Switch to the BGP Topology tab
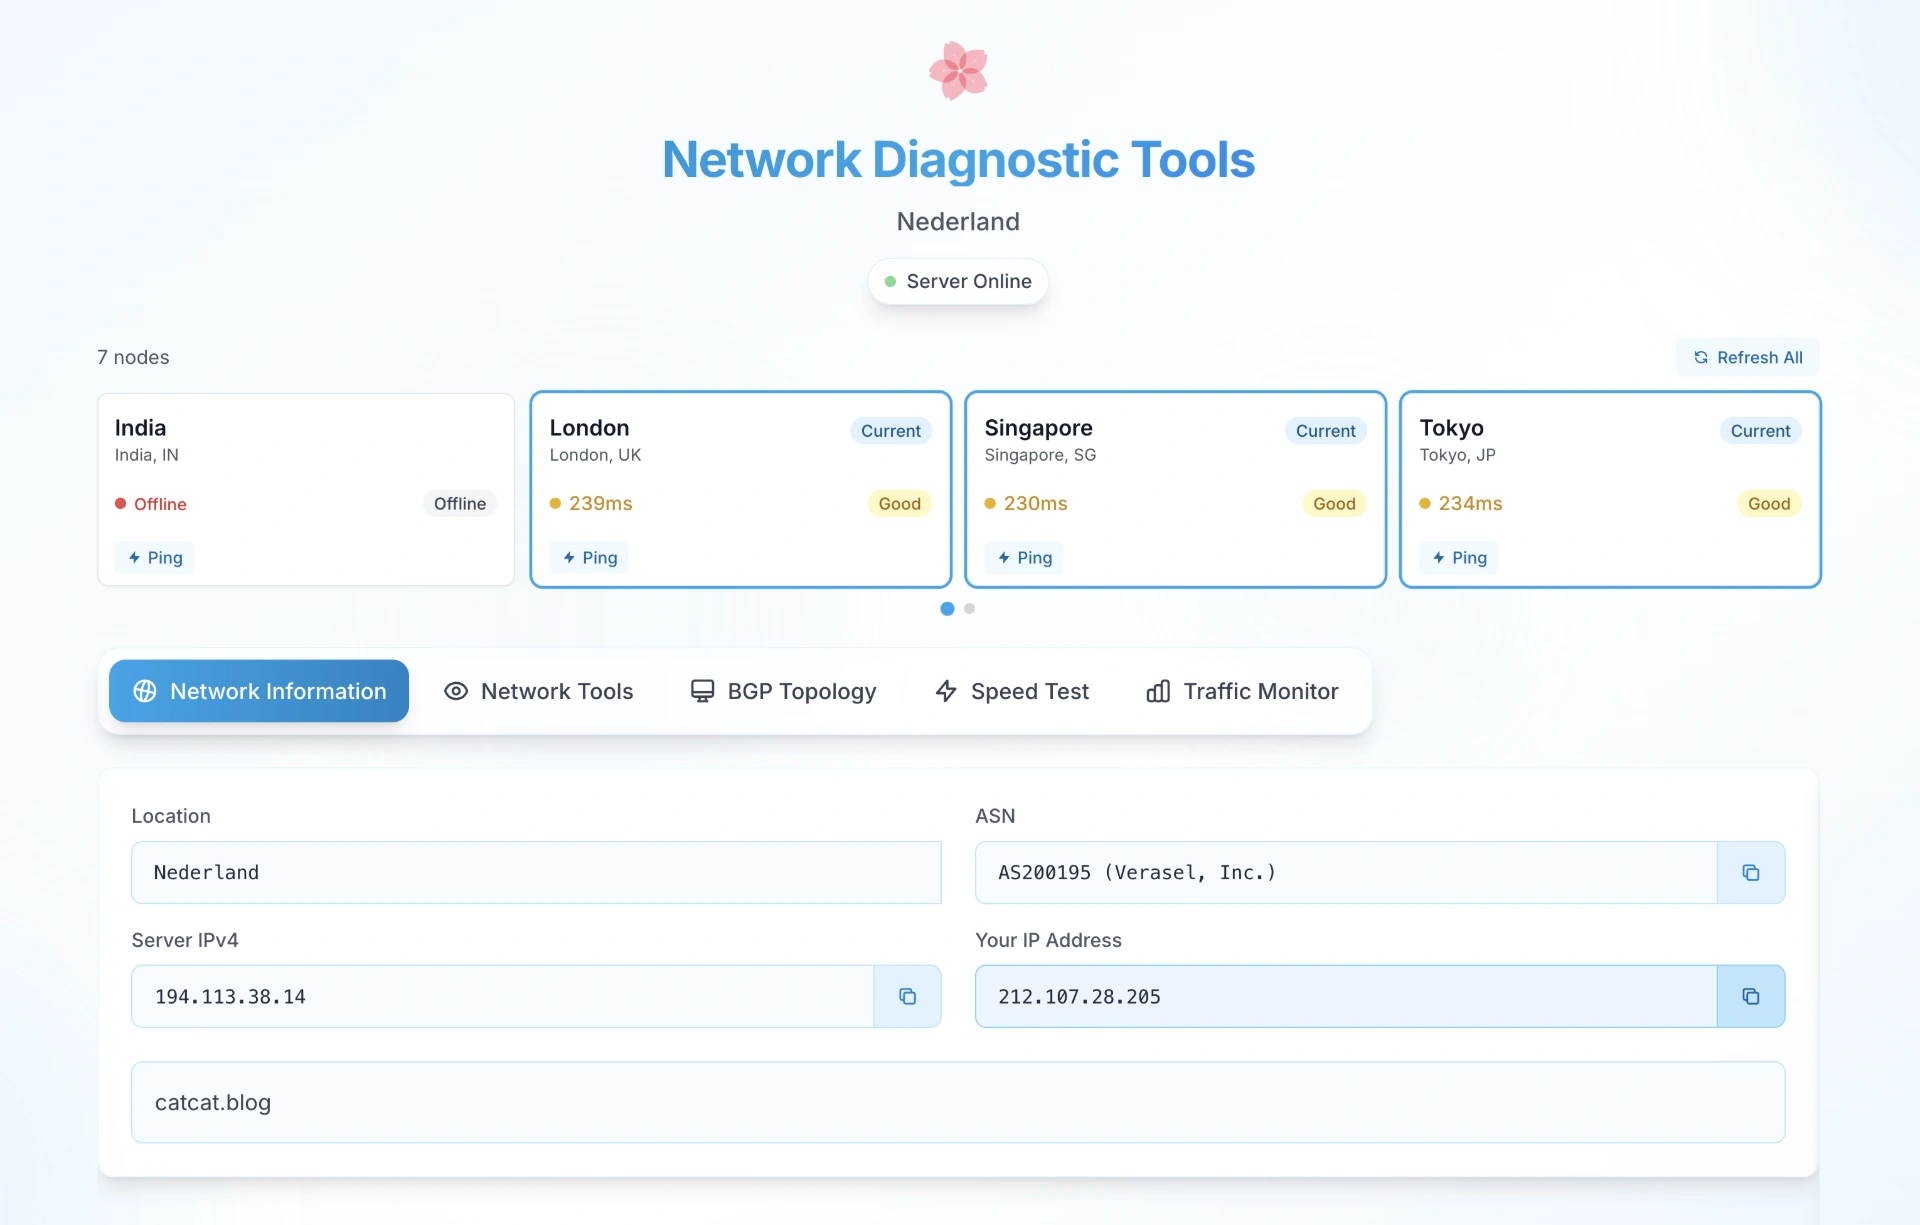This screenshot has height=1225, width=1920. coord(783,691)
